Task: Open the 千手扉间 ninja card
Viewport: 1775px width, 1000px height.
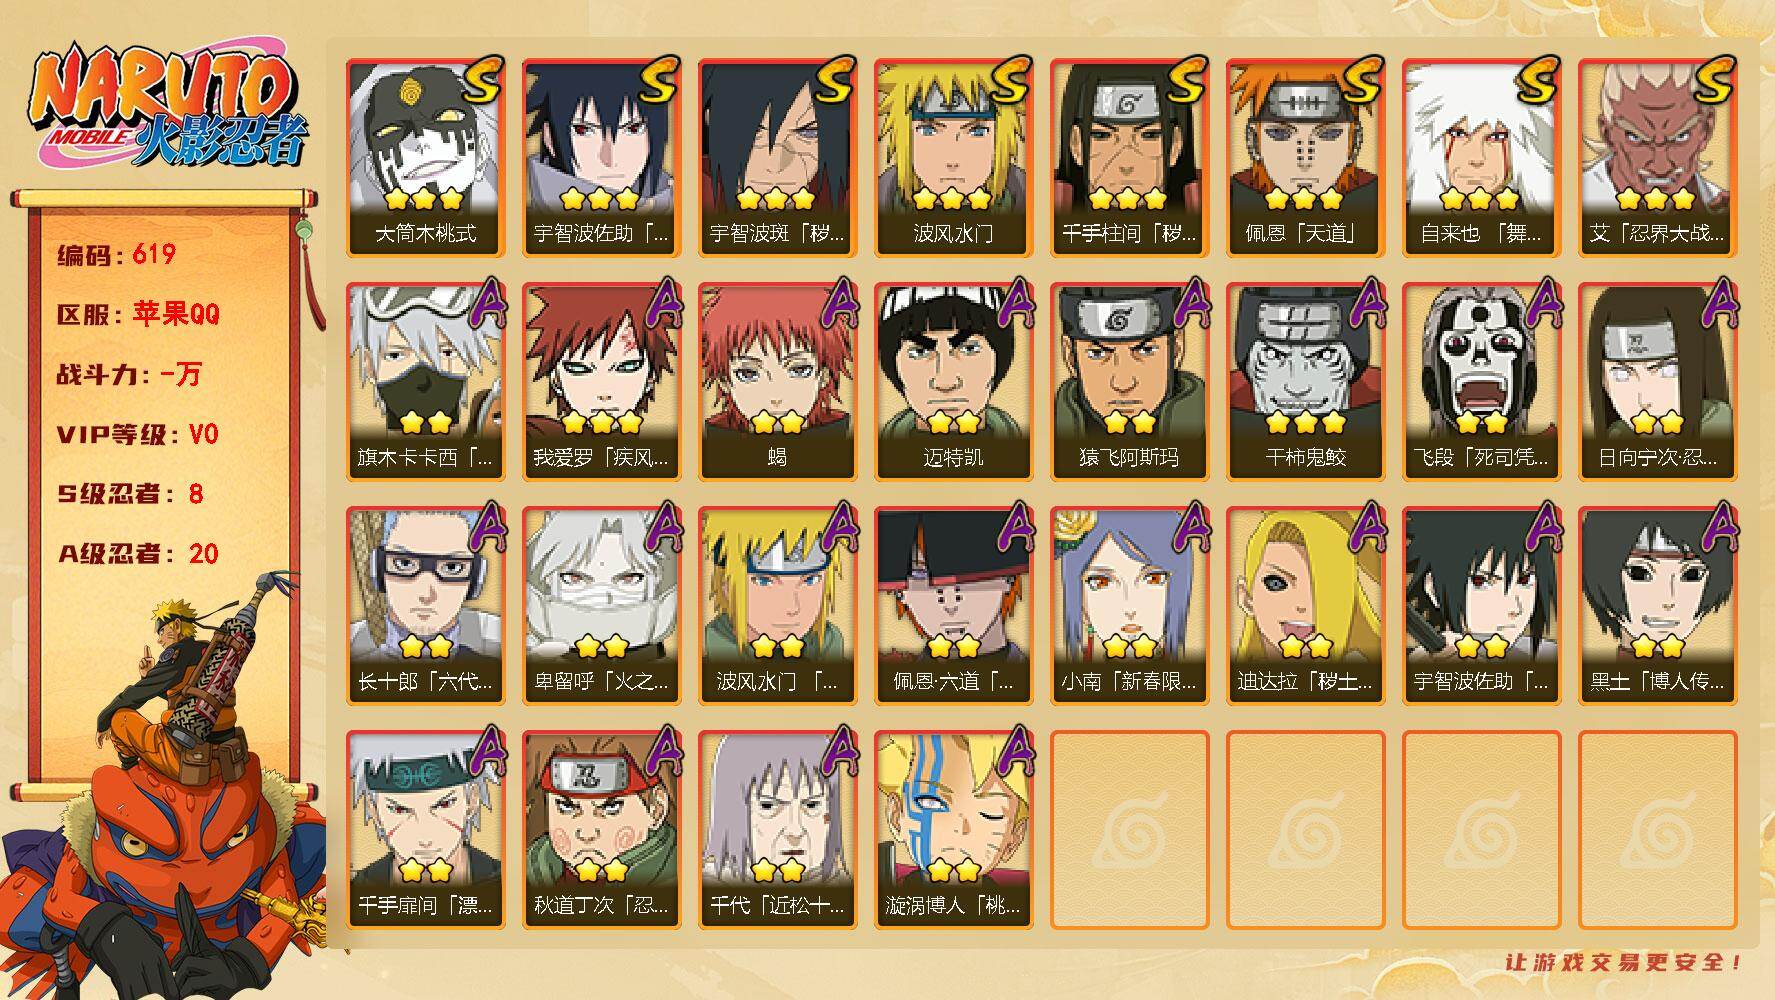Action: 426,830
